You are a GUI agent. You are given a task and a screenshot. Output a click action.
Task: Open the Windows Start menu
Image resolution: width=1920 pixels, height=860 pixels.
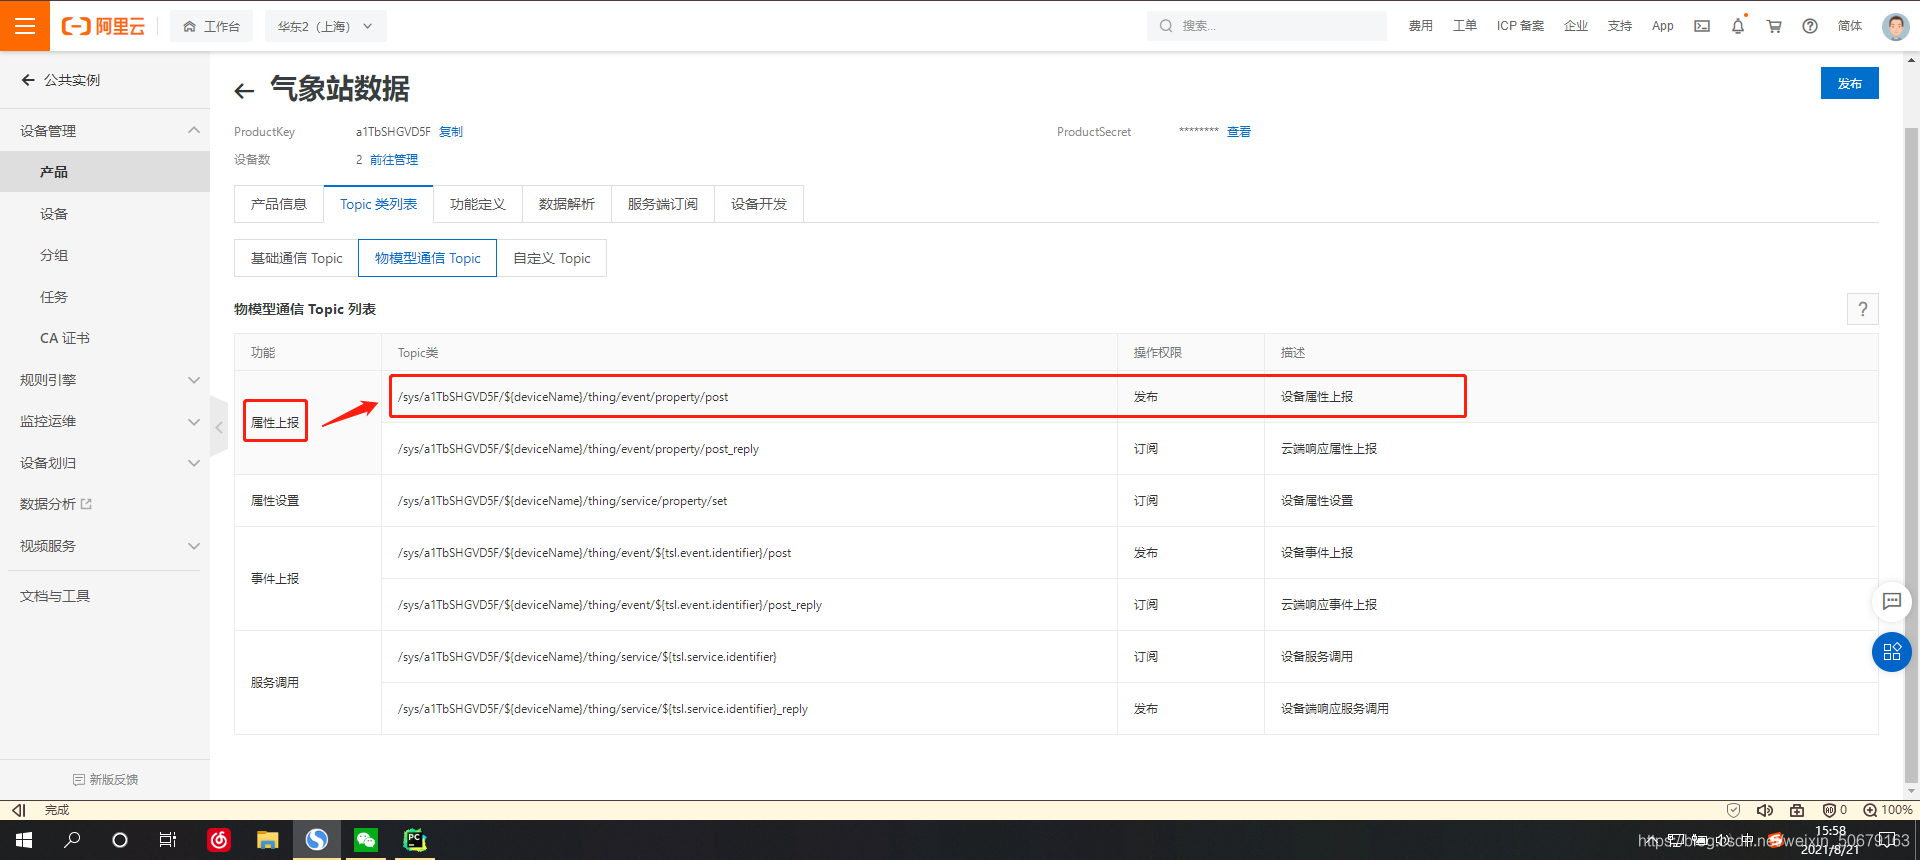click(x=24, y=840)
